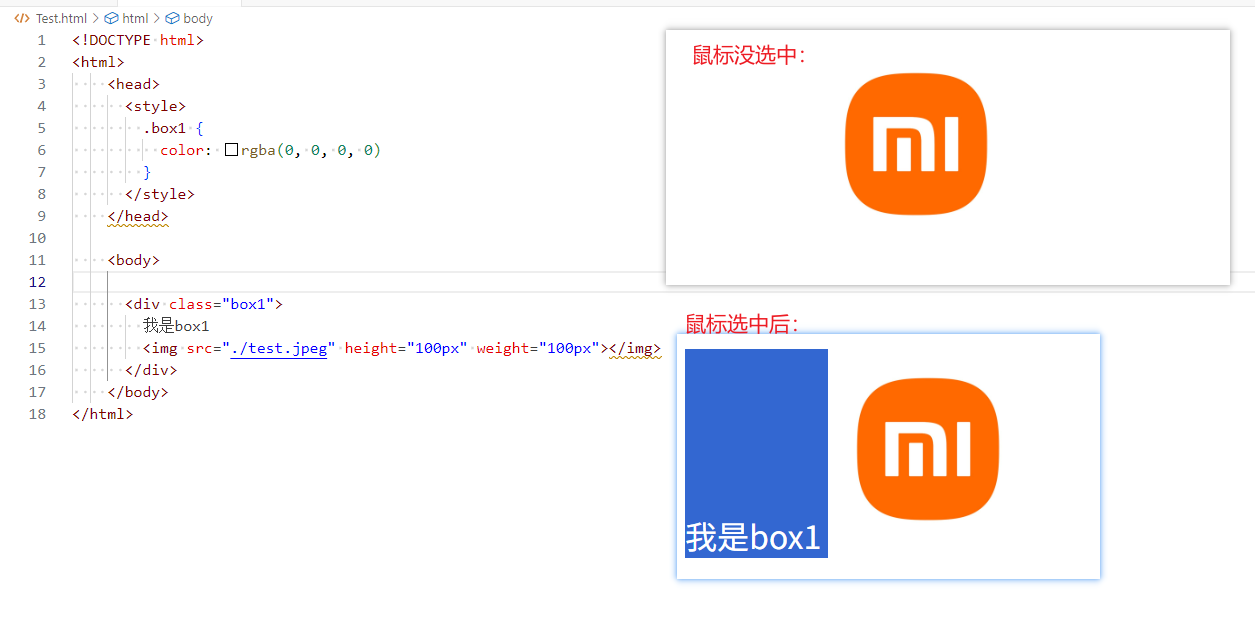Click the opening <body> tag
Screen dimensions: 1255x637
pos(134,260)
